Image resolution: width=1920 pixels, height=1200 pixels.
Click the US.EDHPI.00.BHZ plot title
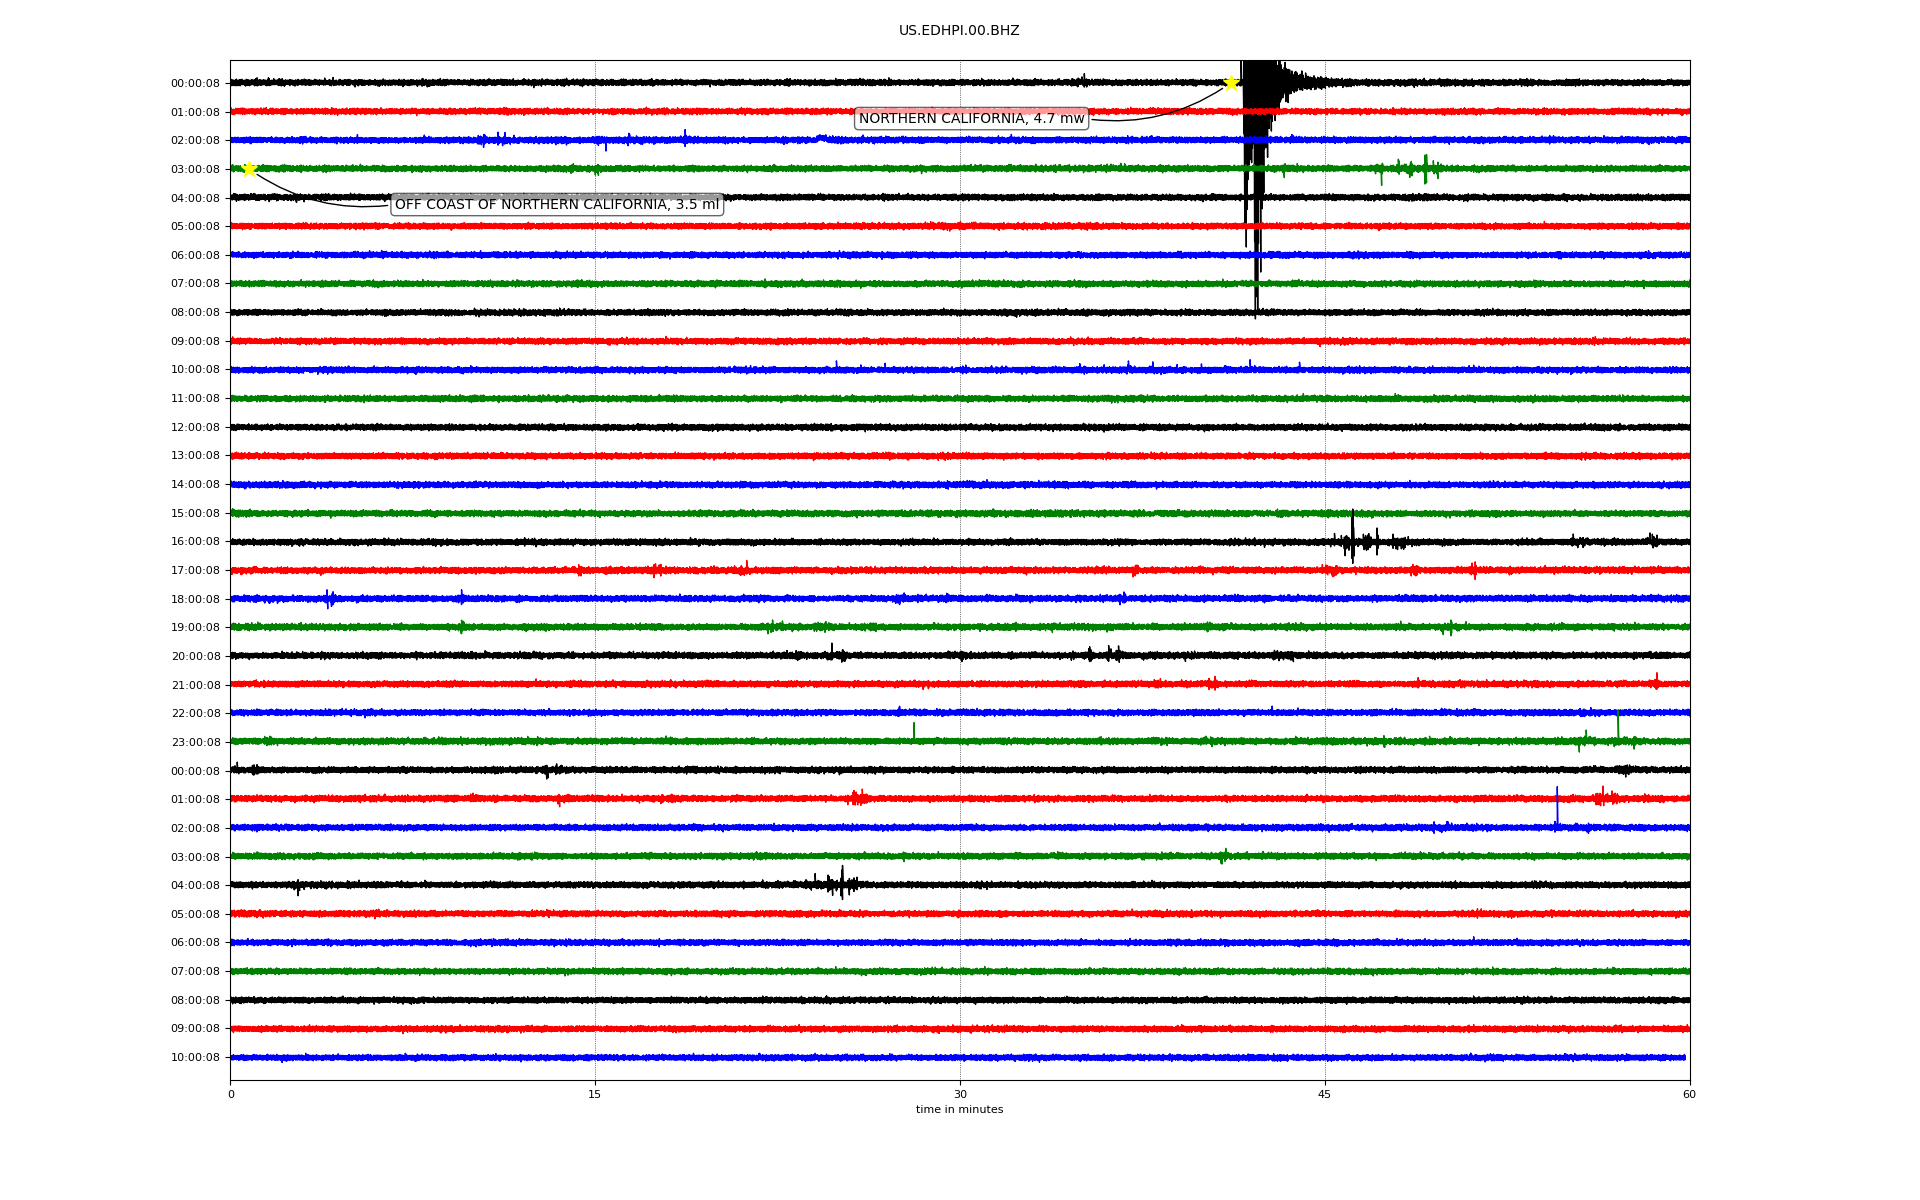click(958, 31)
